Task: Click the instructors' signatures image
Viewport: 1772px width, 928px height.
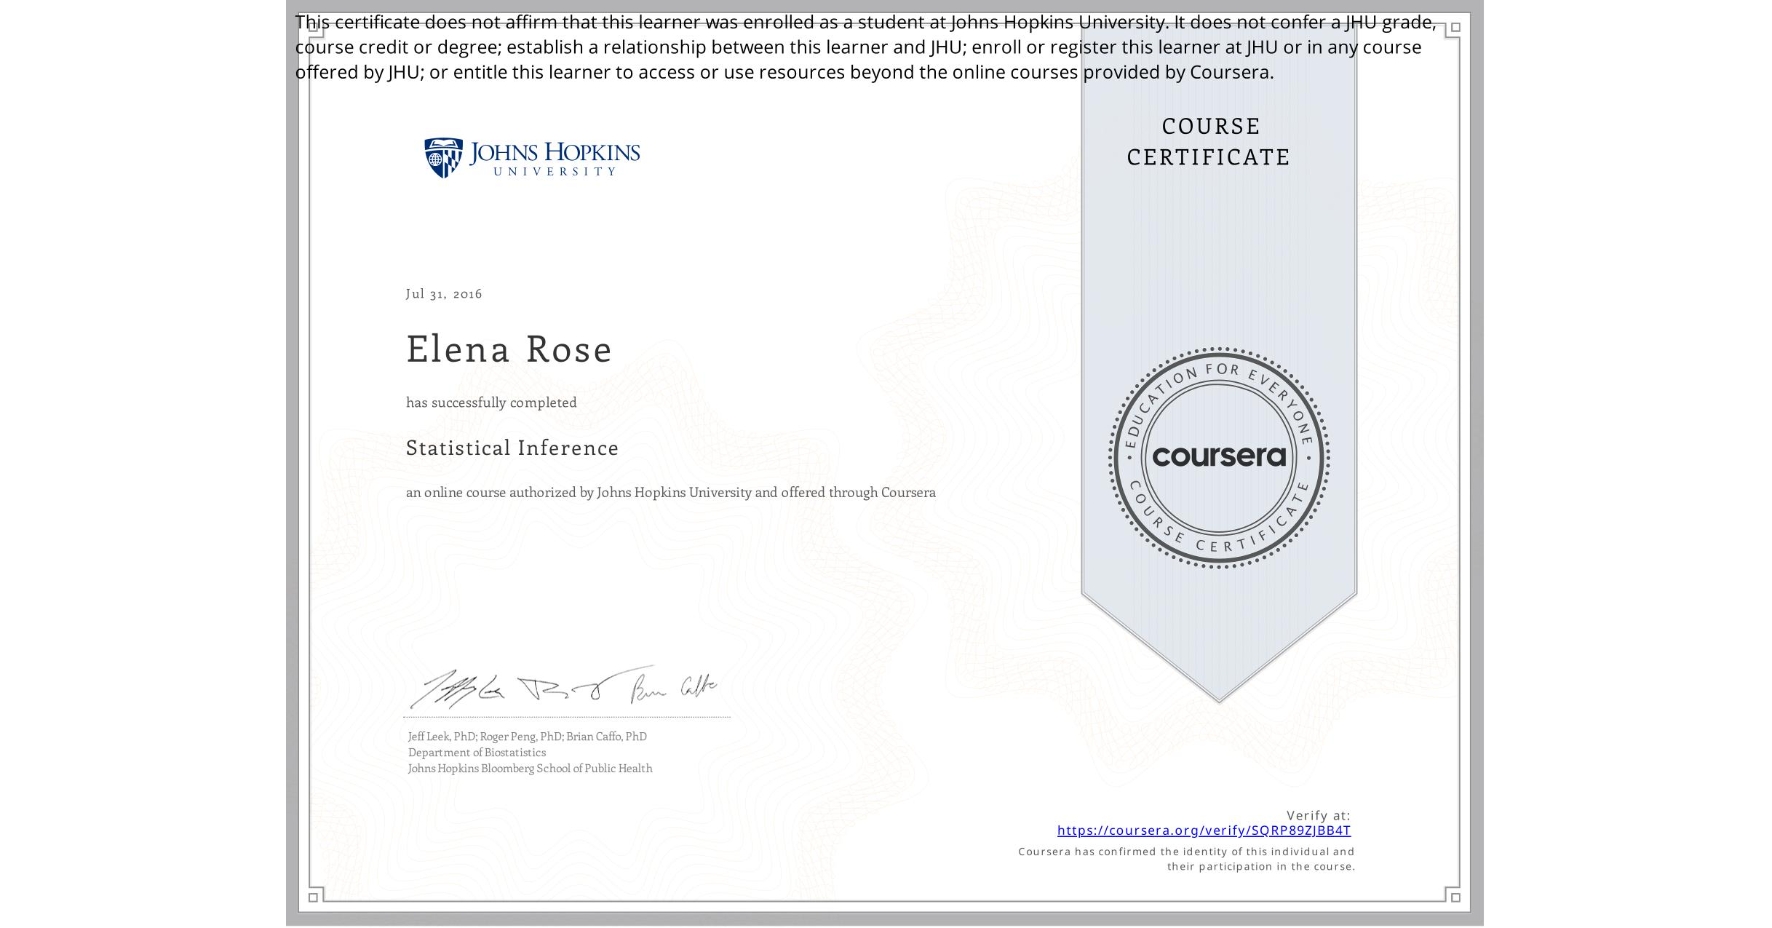Action: (x=563, y=688)
